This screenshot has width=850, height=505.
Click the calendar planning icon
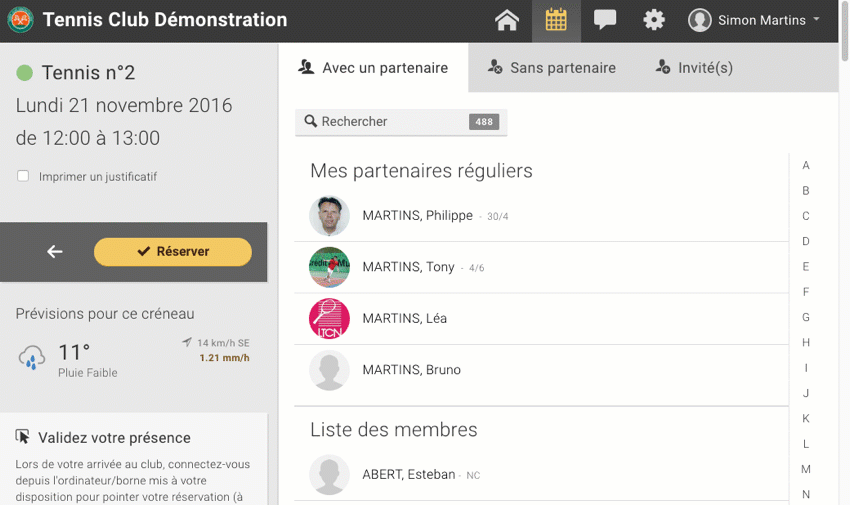pyautogui.click(x=556, y=20)
